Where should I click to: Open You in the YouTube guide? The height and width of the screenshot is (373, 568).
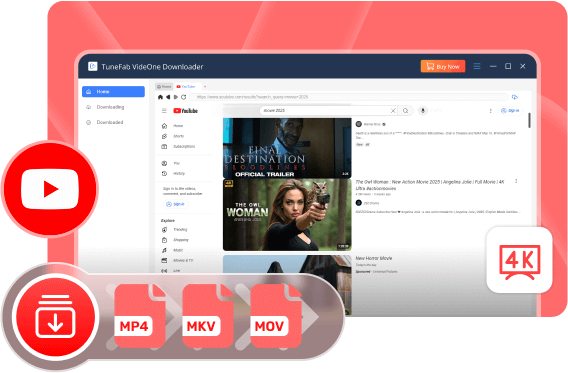pos(171,163)
